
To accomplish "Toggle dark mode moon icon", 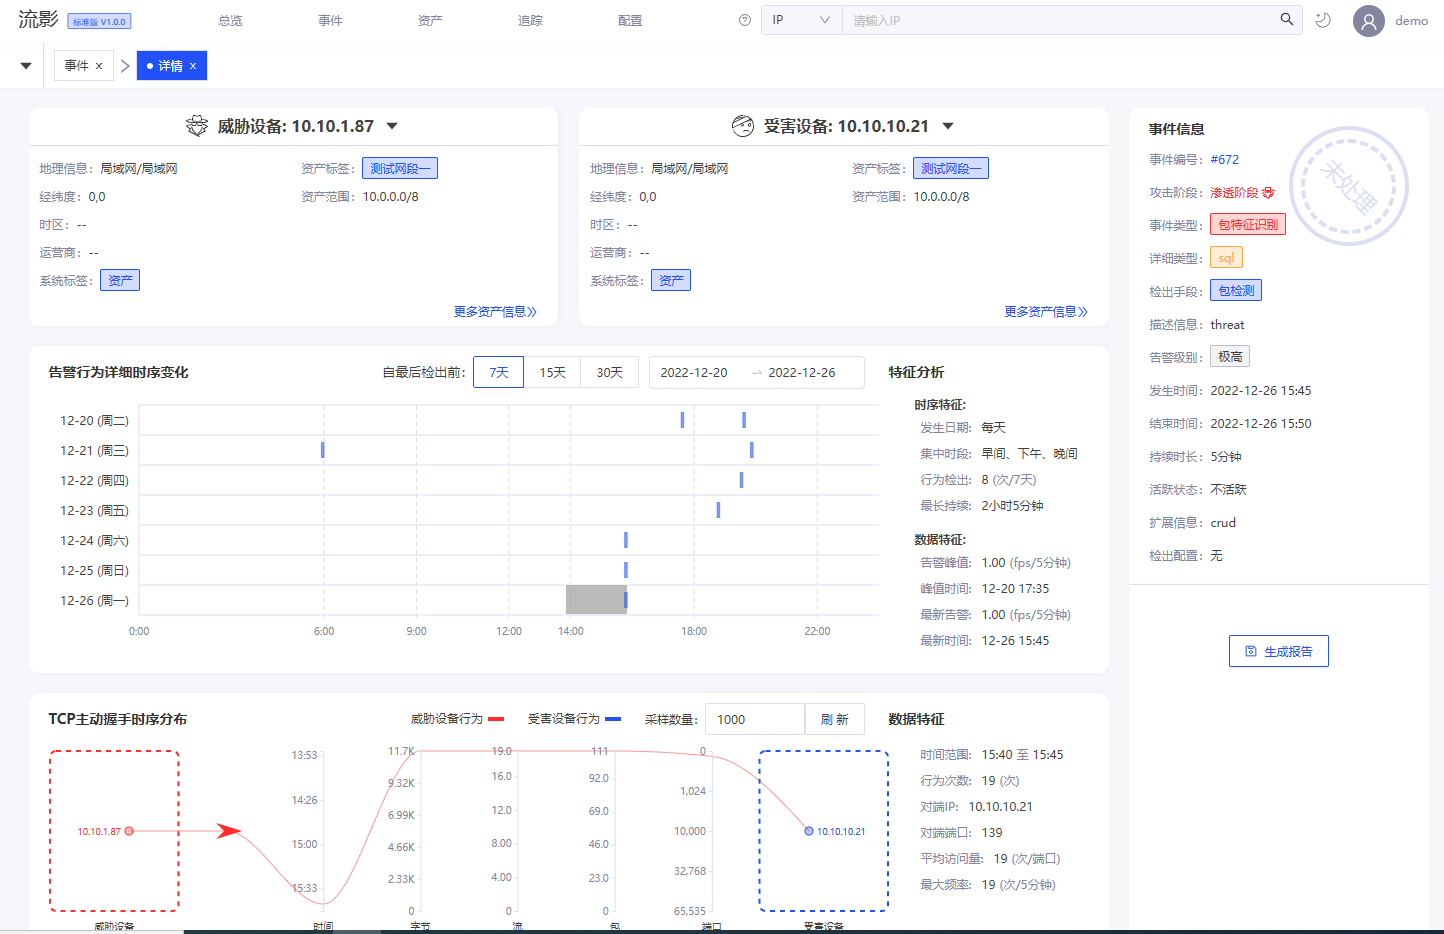I will [1323, 20].
